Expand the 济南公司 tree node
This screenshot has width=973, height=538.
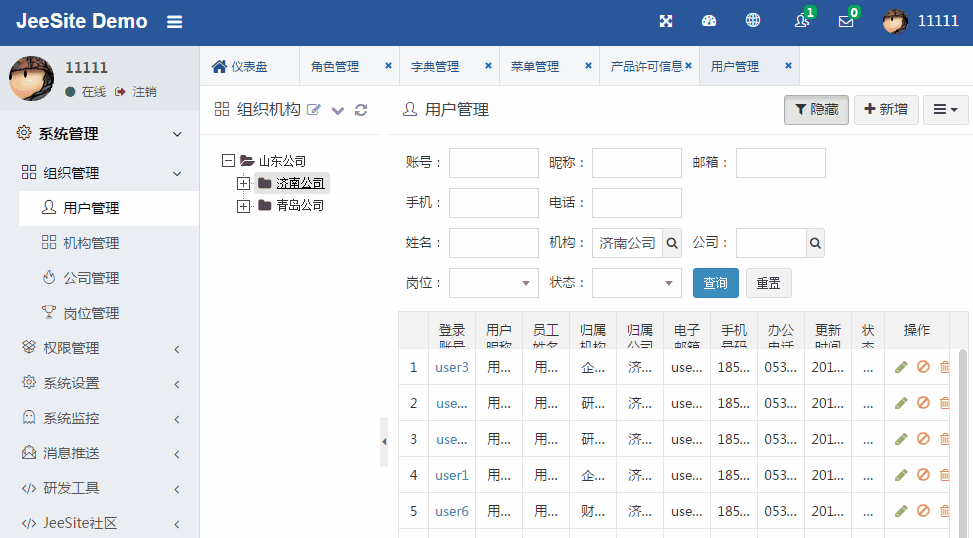pos(243,183)
